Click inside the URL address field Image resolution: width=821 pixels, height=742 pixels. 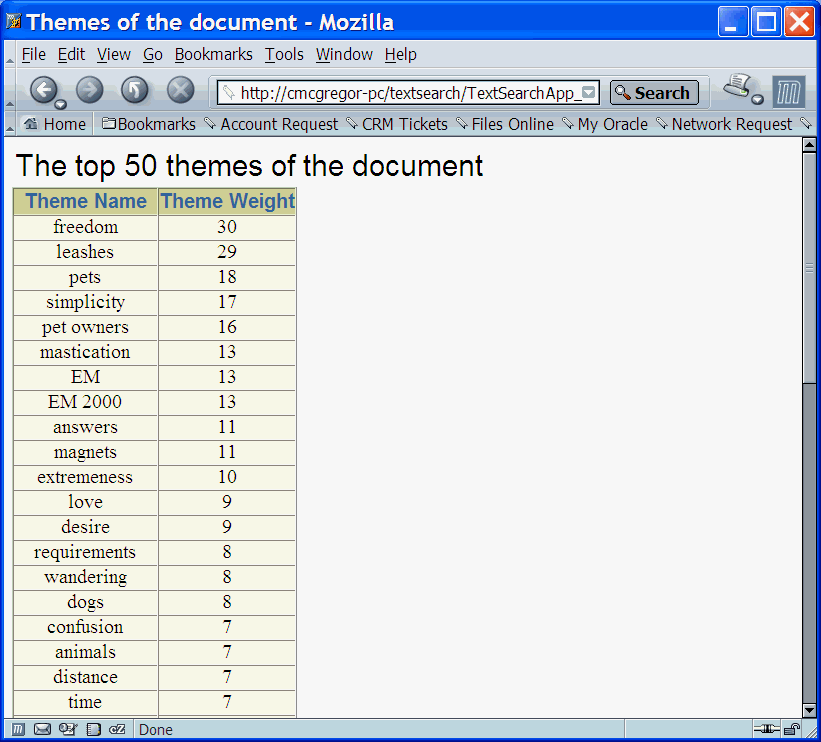pos(400,91)
